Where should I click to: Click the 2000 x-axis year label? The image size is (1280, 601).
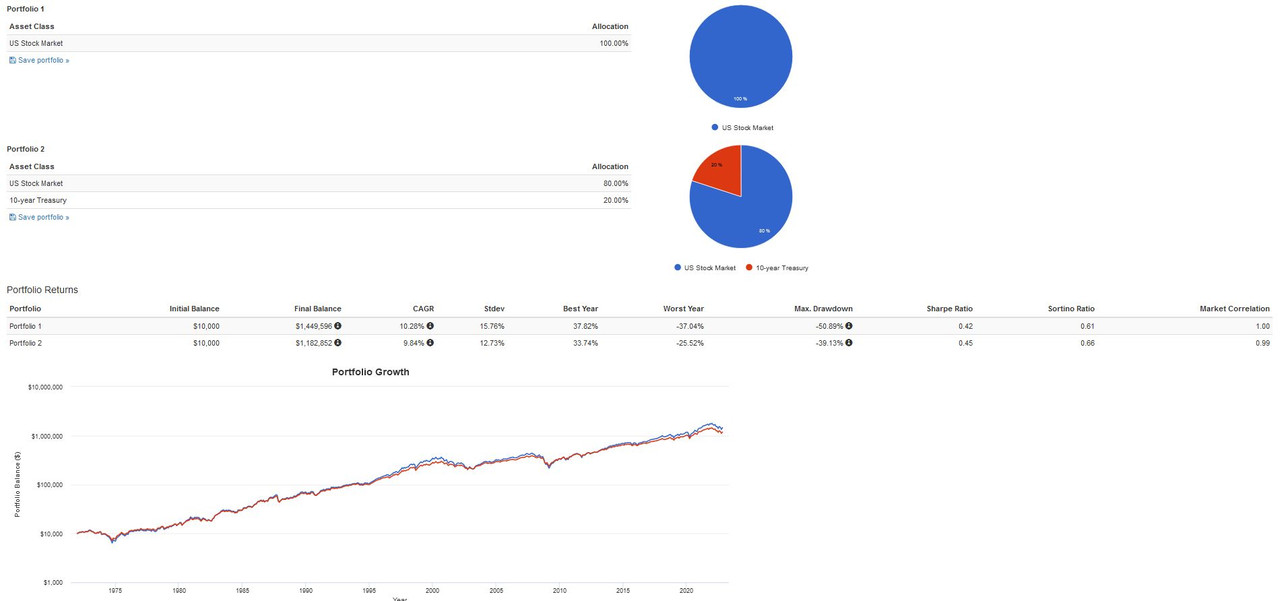pyautogui.click(x=433, y=591)
